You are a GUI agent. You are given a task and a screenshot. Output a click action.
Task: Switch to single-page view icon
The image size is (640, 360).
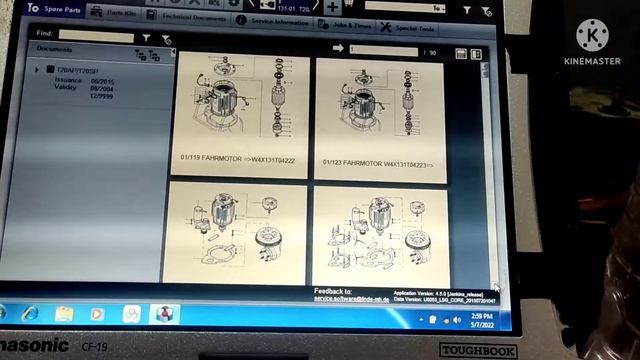point(461,53)
